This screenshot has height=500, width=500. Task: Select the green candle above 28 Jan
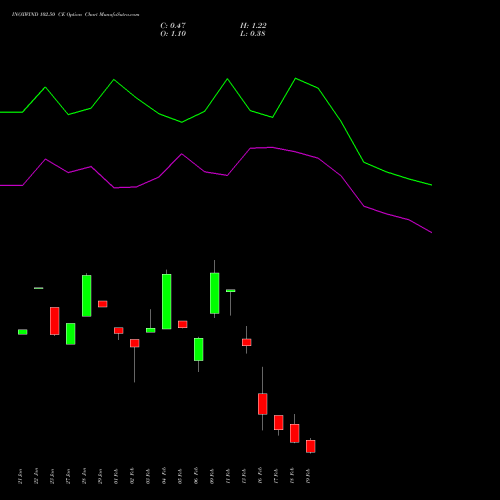87,296
